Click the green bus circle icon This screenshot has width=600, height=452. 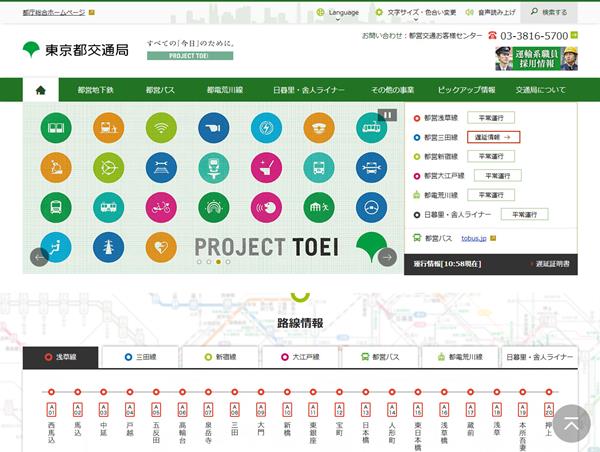point(56,207)
